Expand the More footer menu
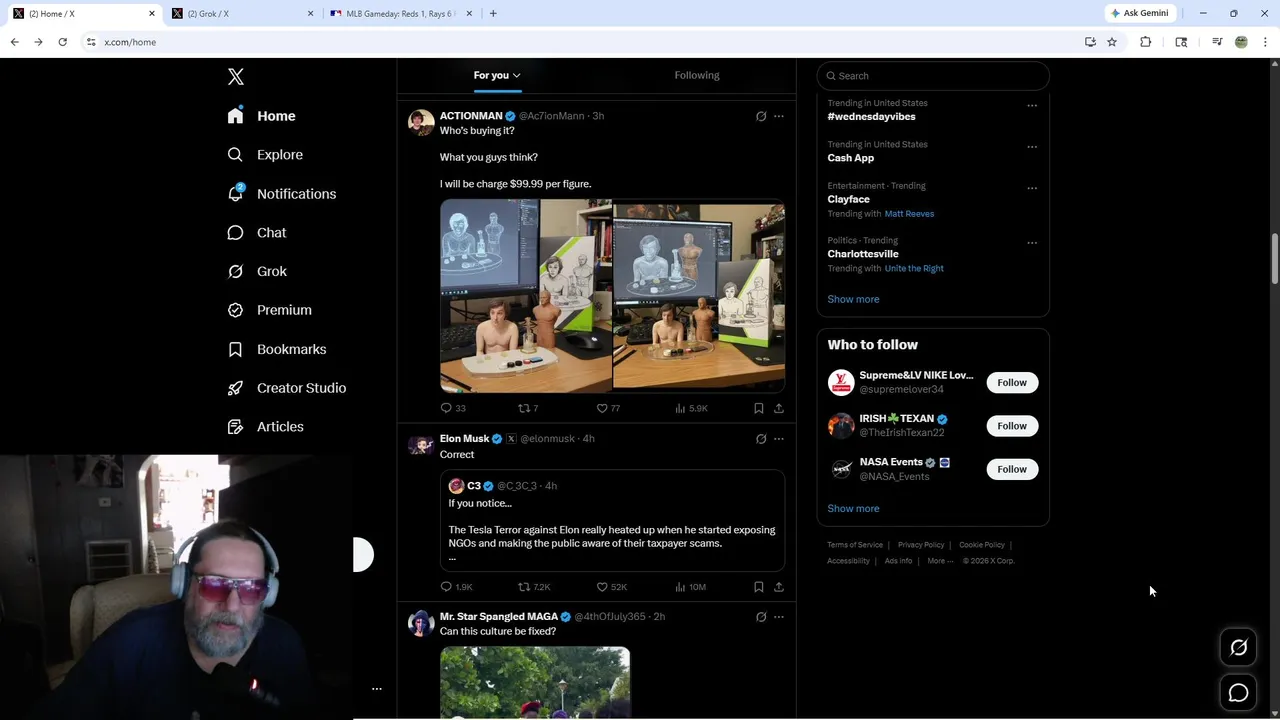Viewport: 1280px width, 720px height. click(x=940, y=561)
